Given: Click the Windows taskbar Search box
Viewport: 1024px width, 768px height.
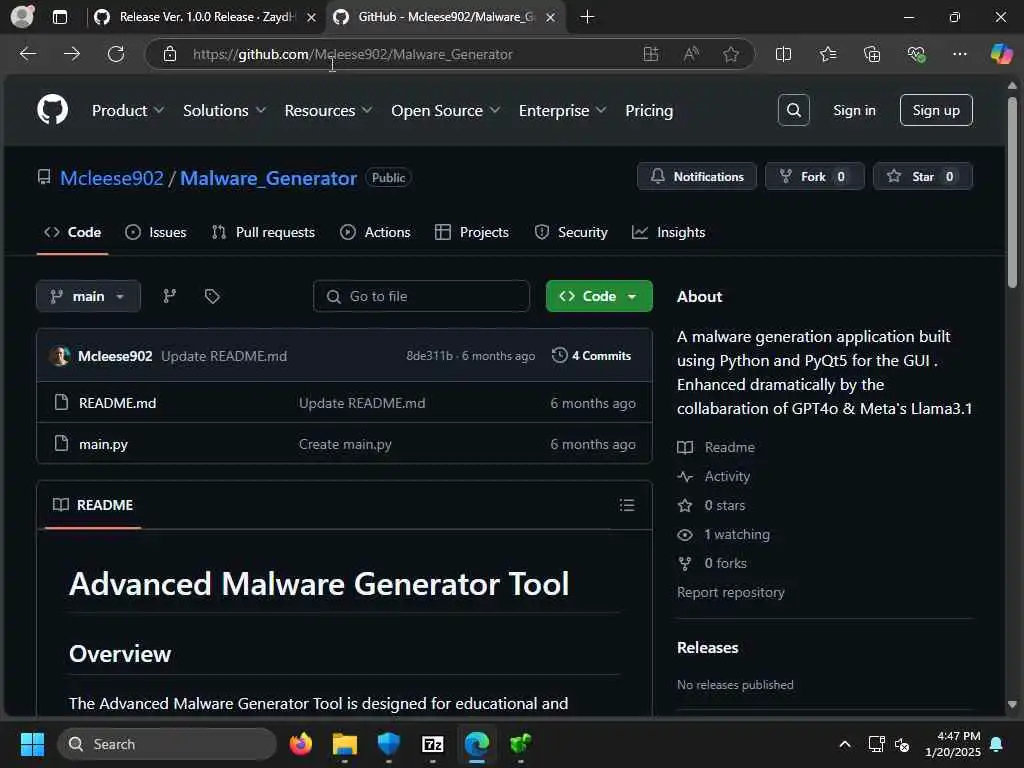Looking at the screenshot, I should point(167,744).
